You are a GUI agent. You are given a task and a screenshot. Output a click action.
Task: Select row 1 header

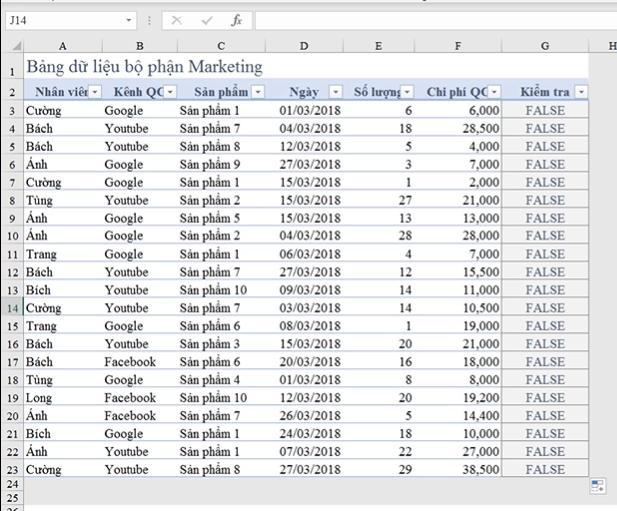point(12,66)
